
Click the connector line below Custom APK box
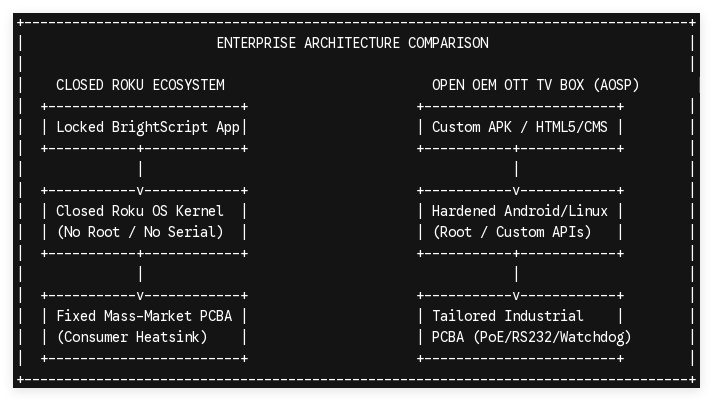[517, 169]
